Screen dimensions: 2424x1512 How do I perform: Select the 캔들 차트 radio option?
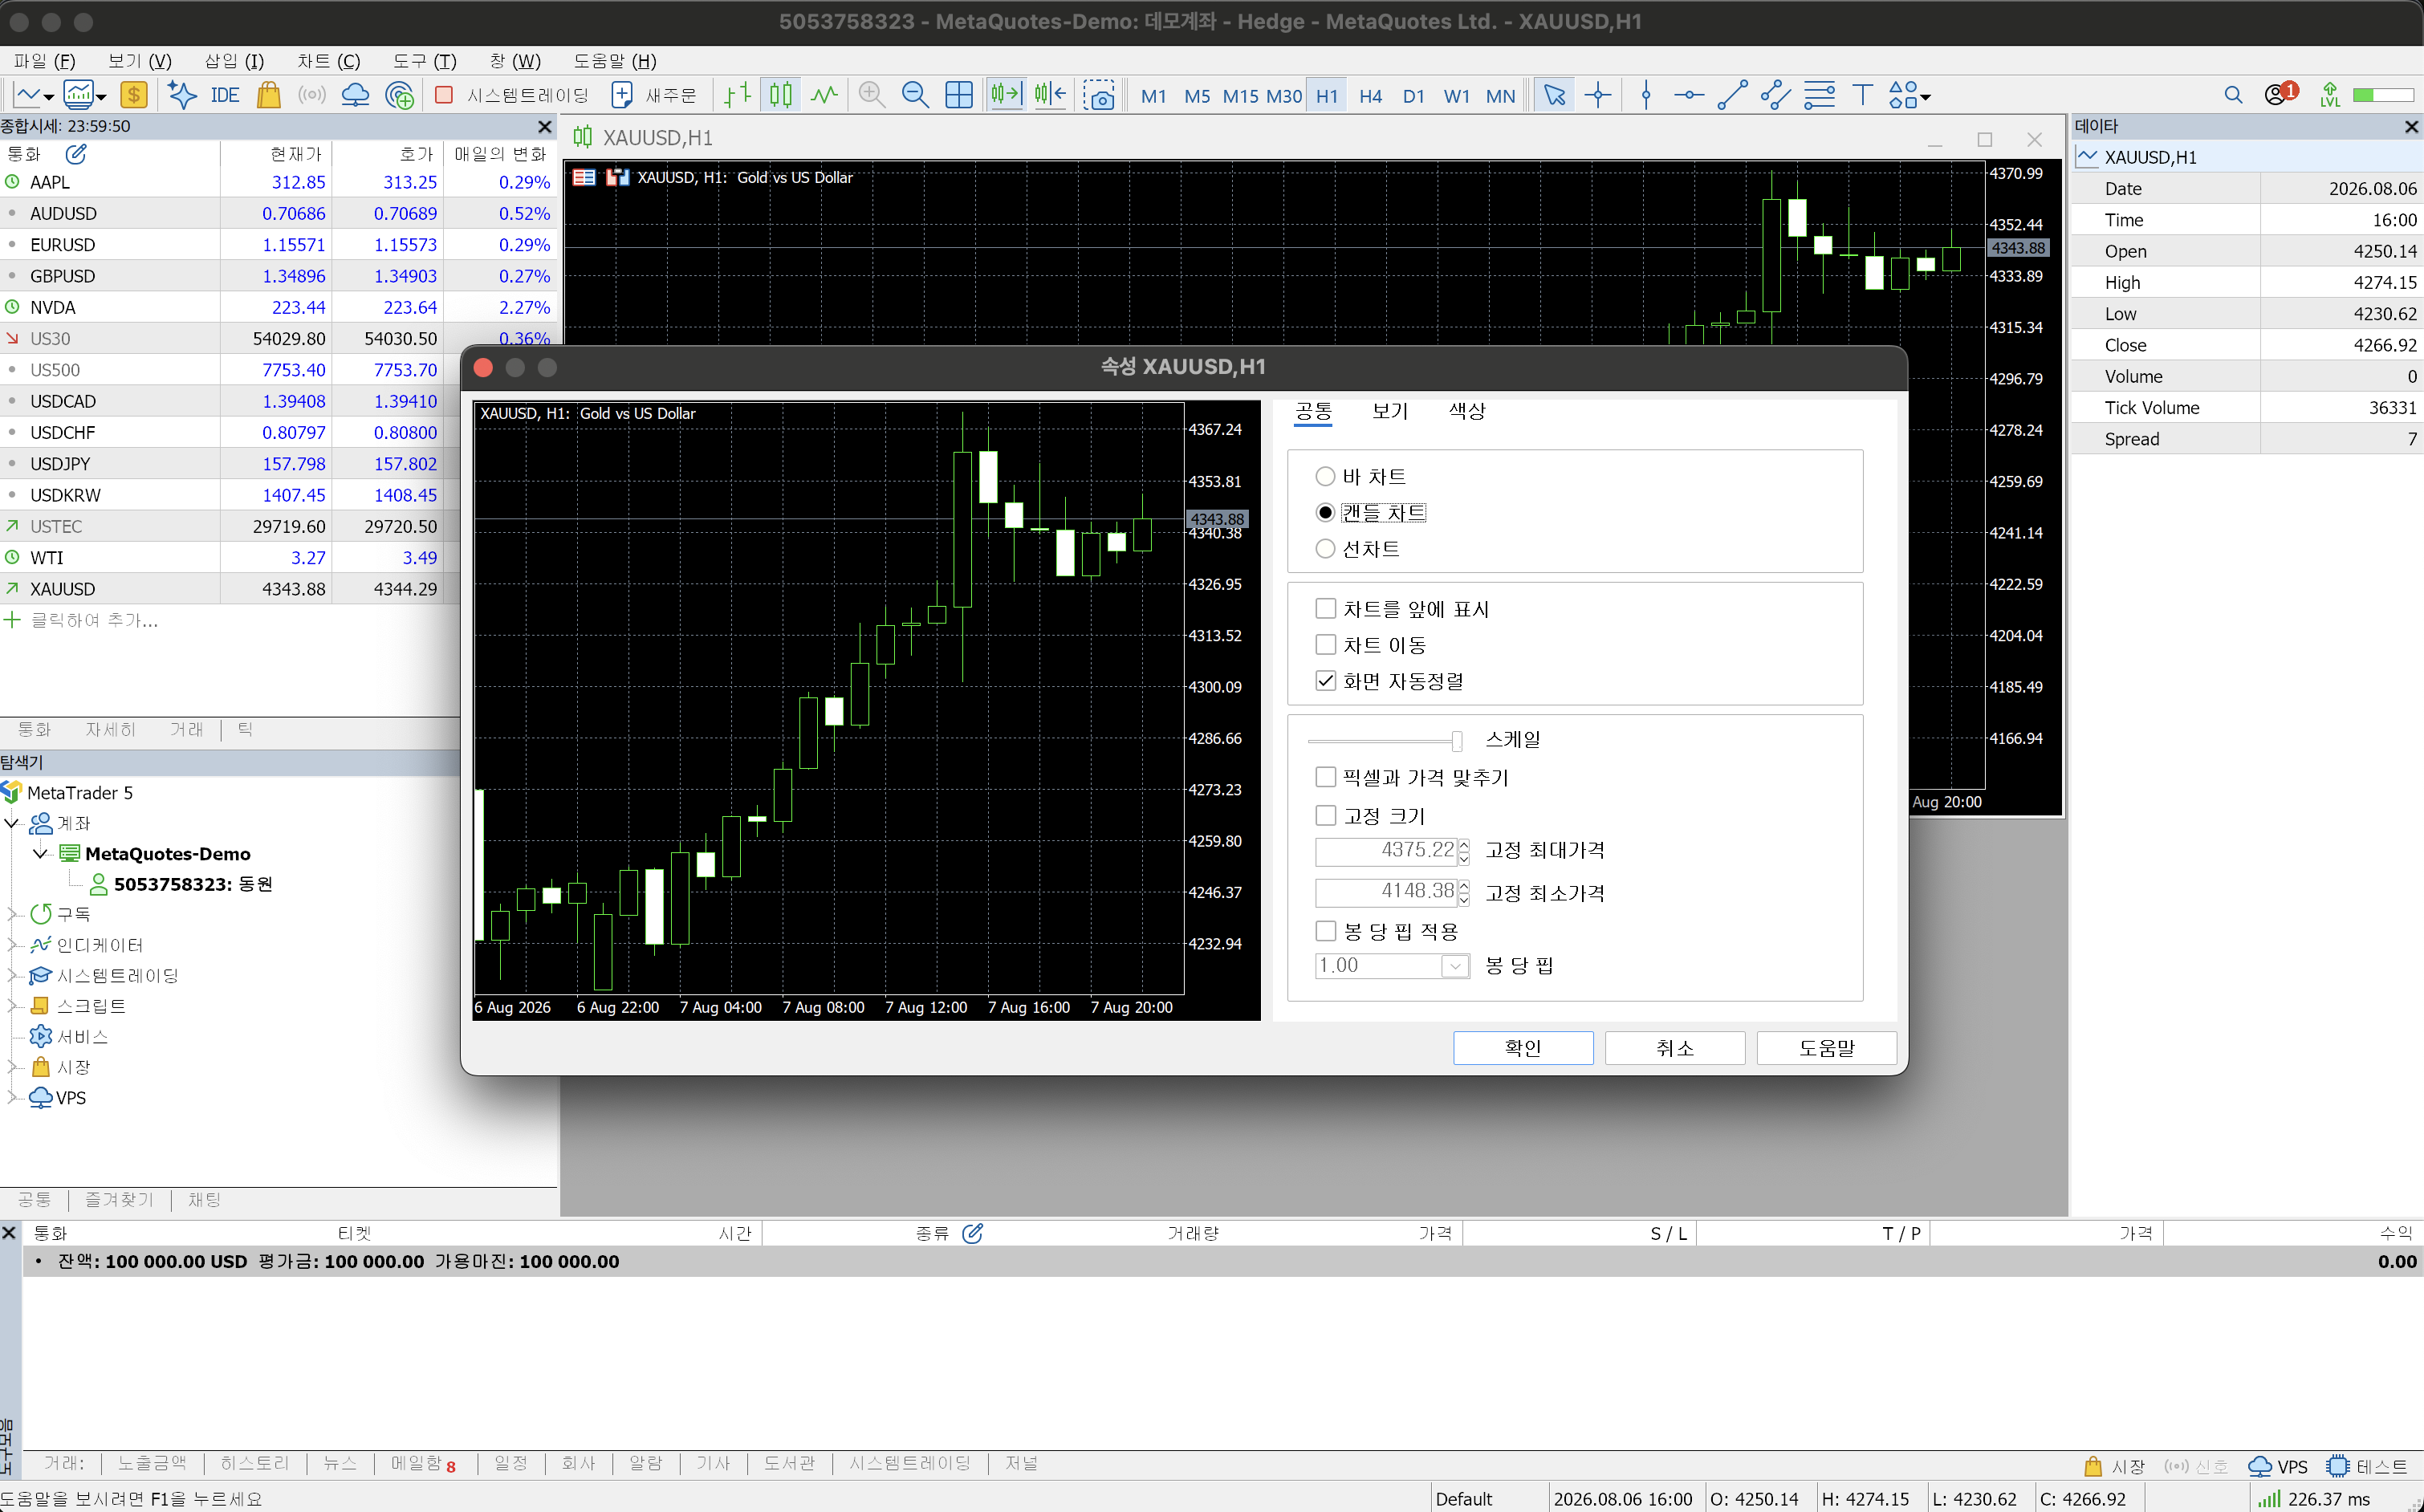(x=1325, y=513)
